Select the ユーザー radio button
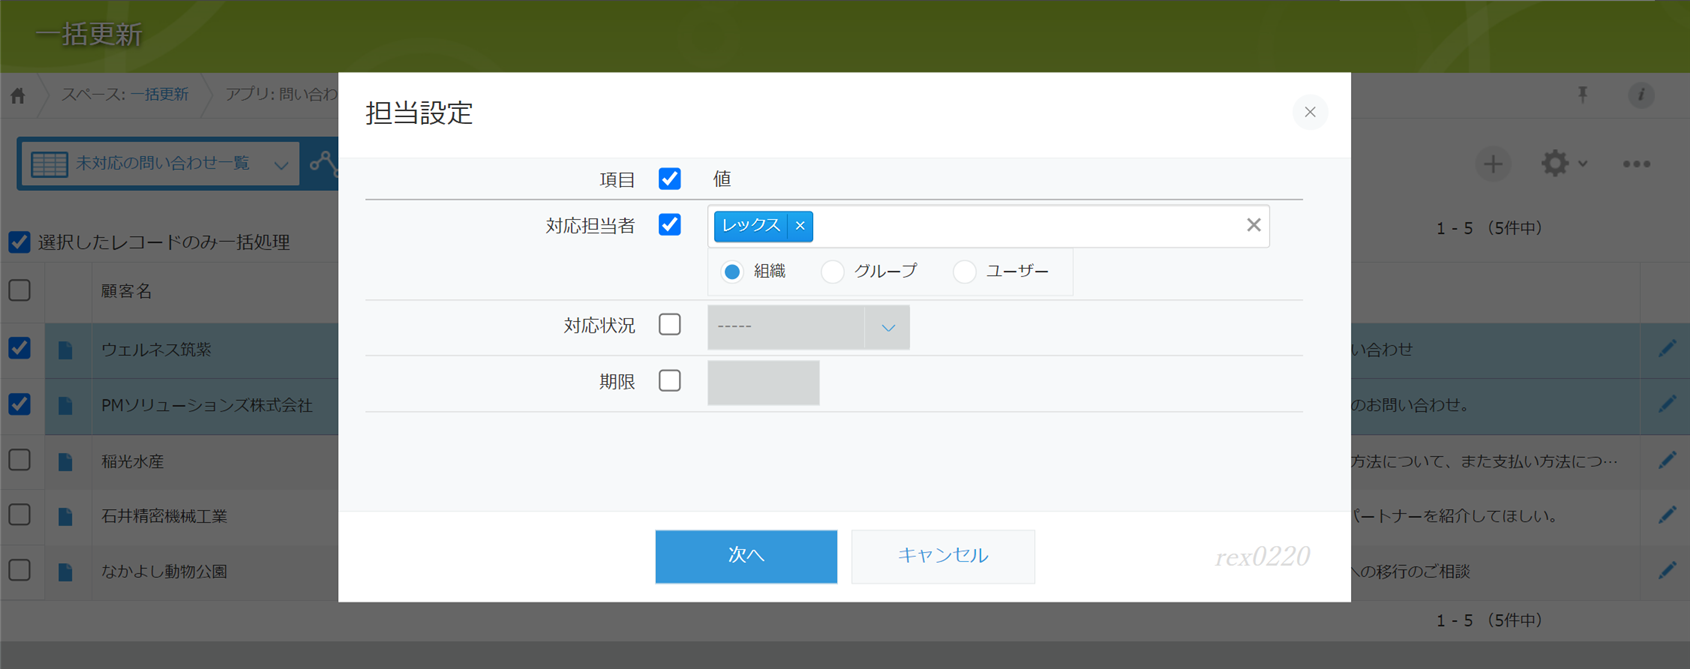 tap(964, 272)
